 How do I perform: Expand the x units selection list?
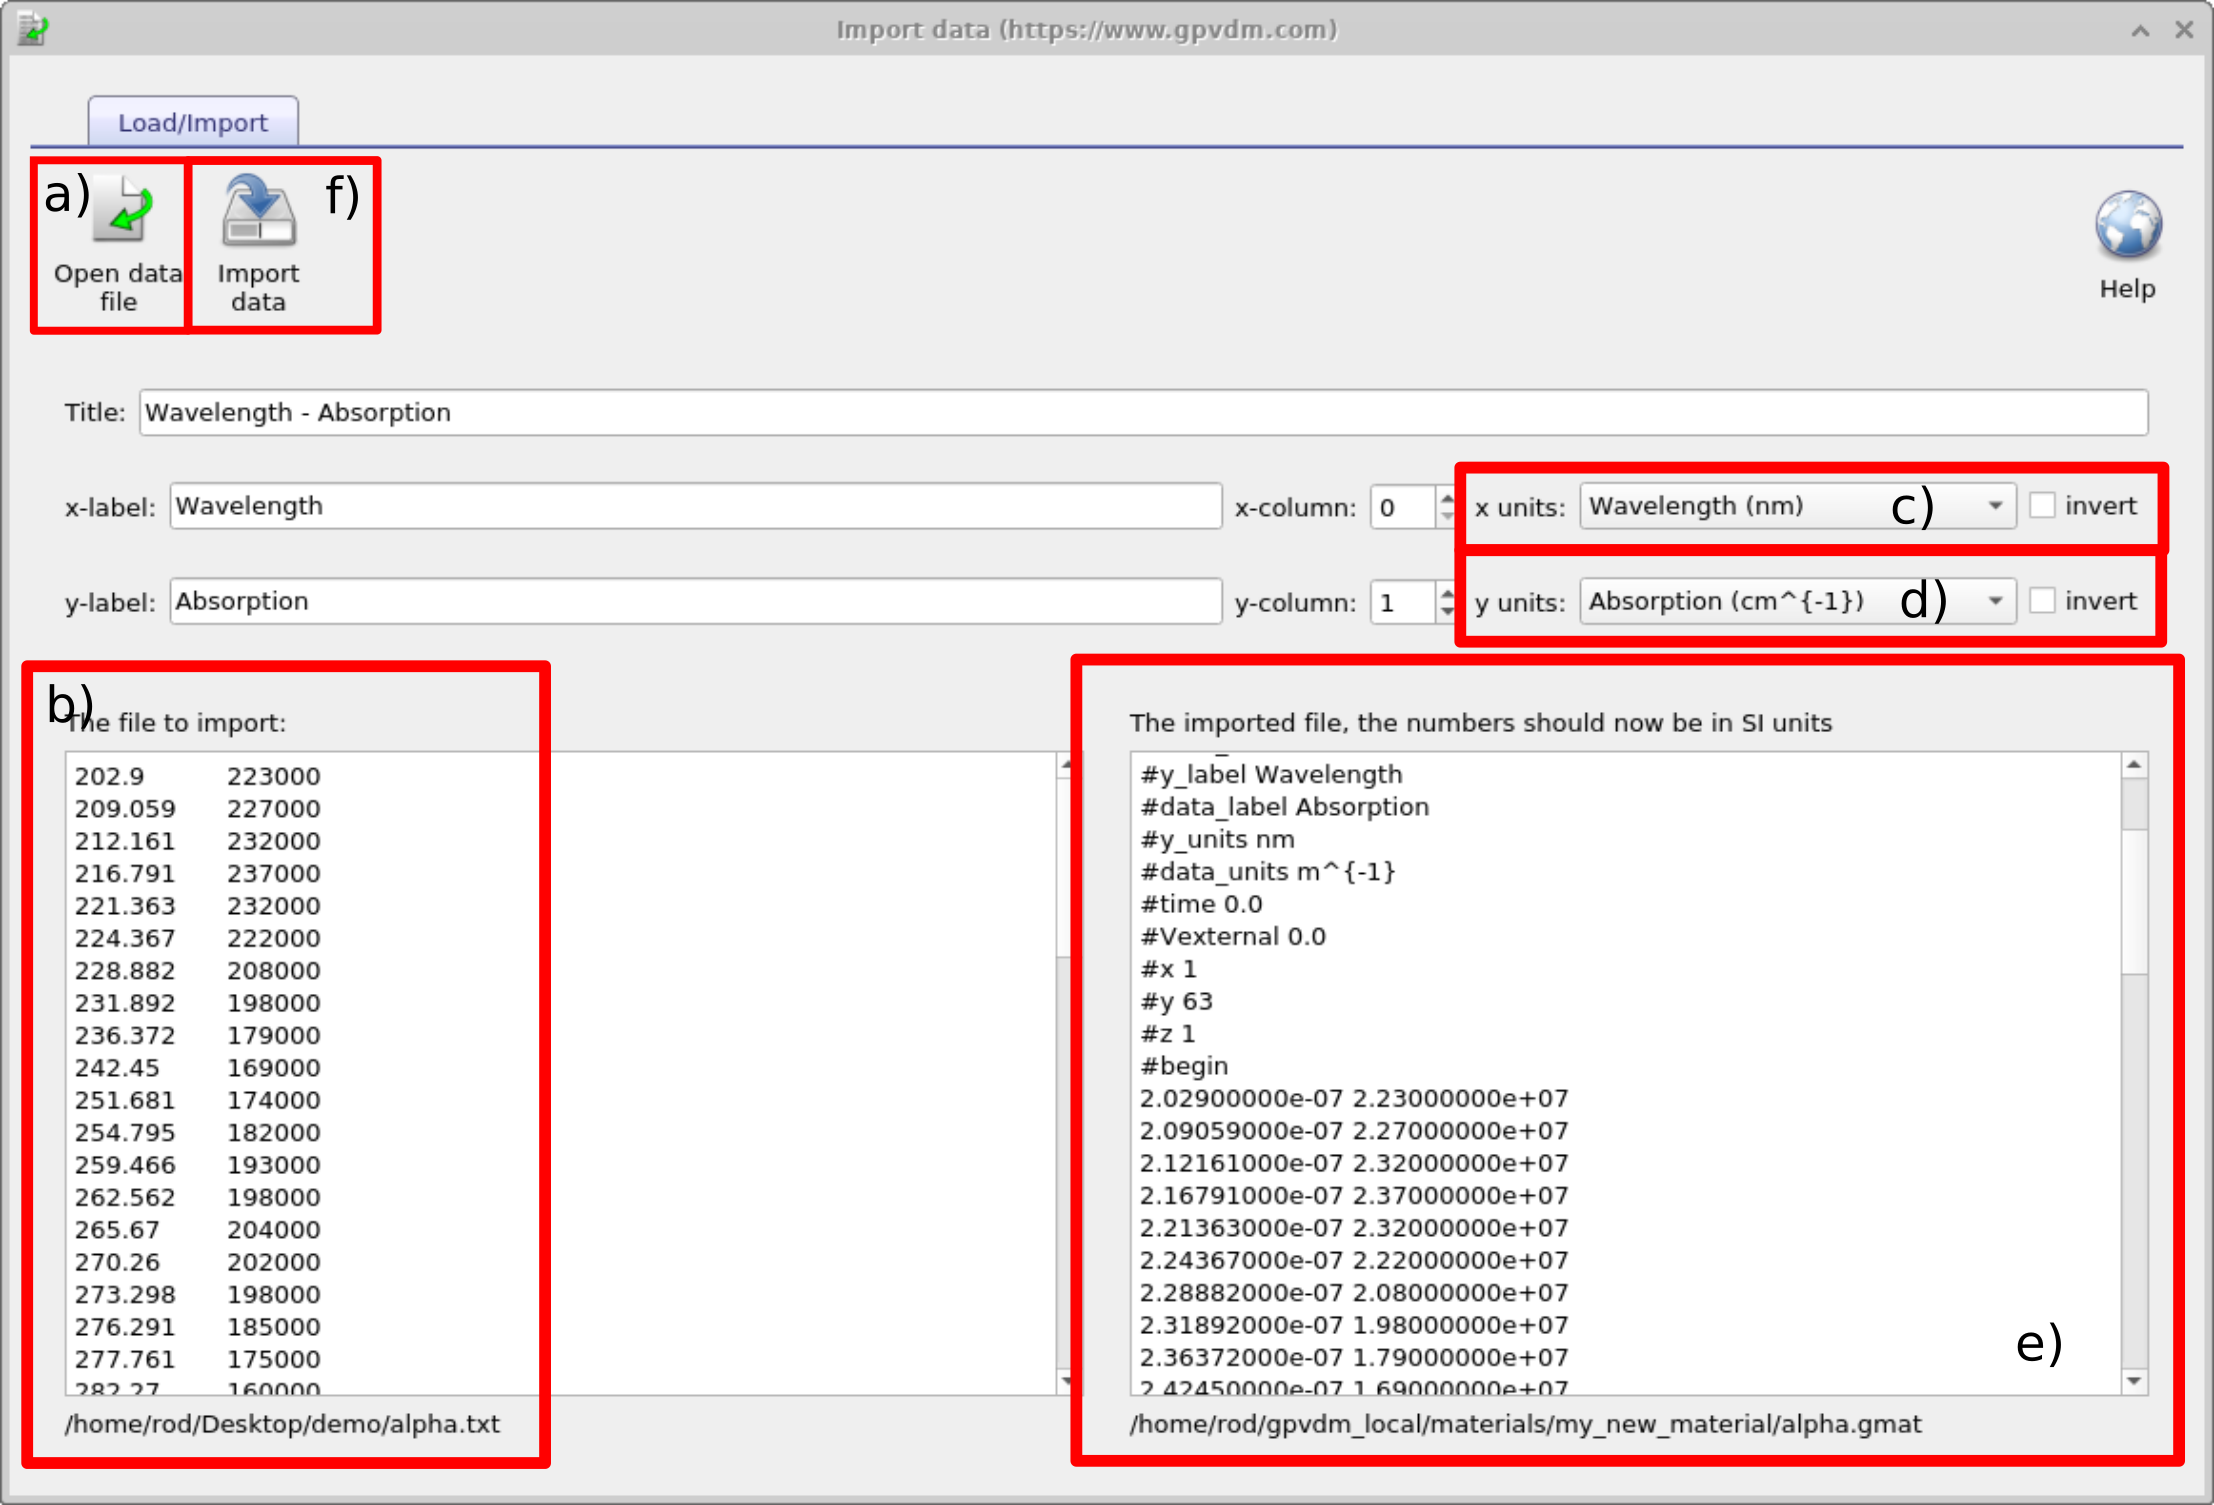(x=1995, y=506)
